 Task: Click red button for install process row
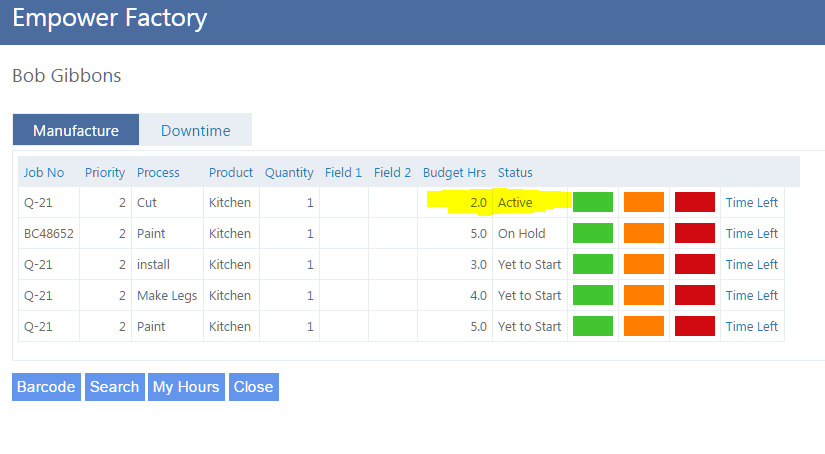click(x=694, y=264)
